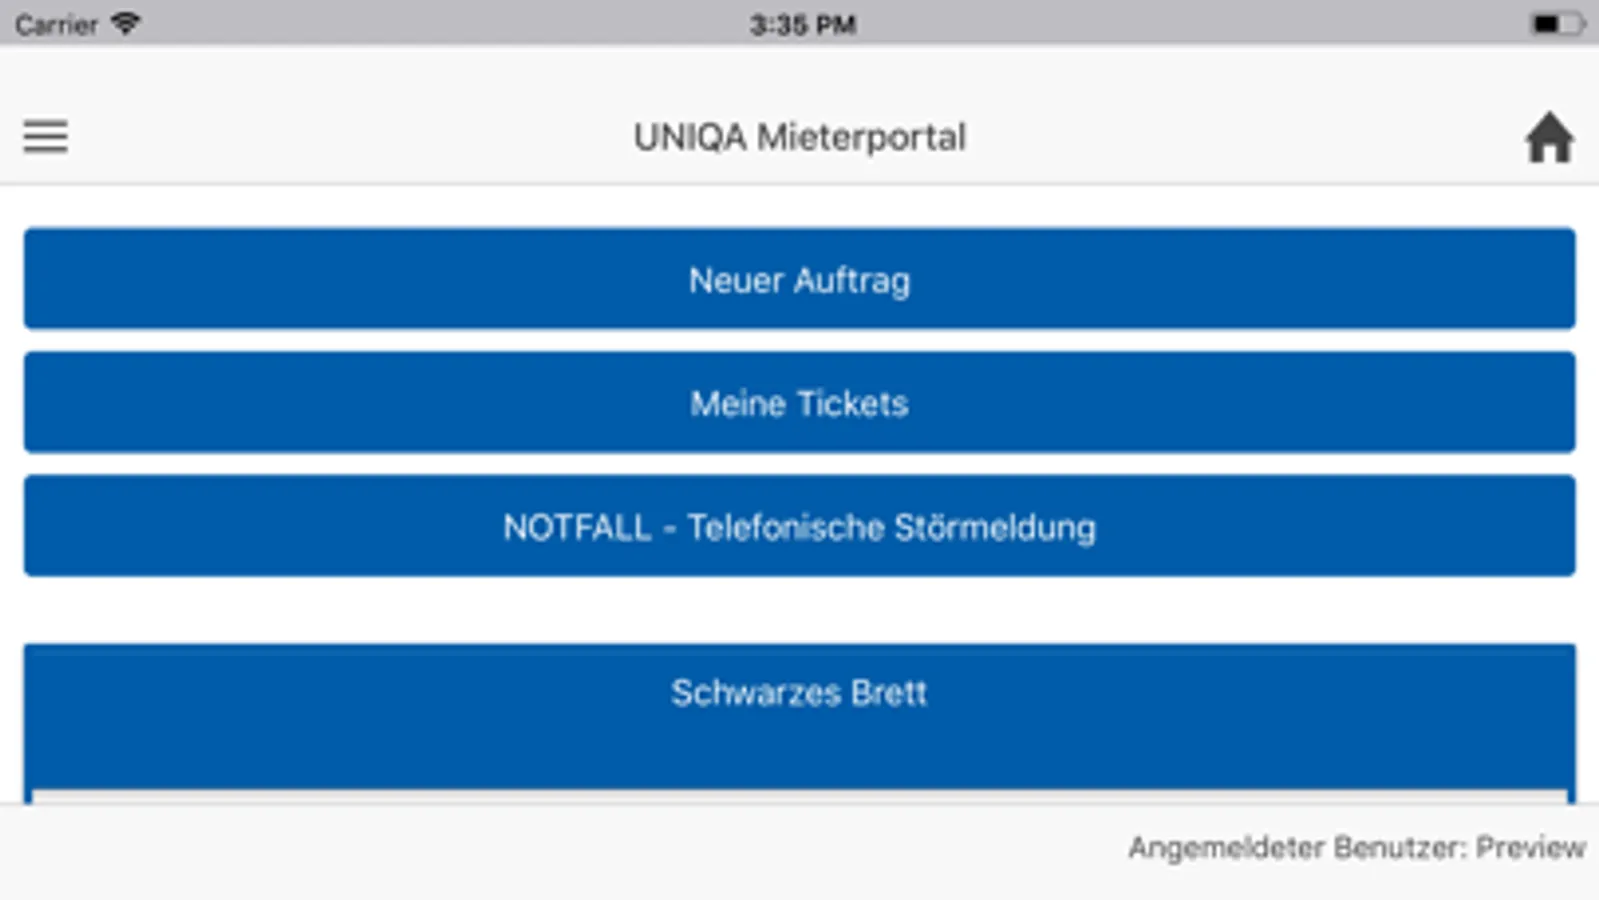Show the side menu using three-line icon
This screenshot has width=1599, height=900.
tap(46, 137)
